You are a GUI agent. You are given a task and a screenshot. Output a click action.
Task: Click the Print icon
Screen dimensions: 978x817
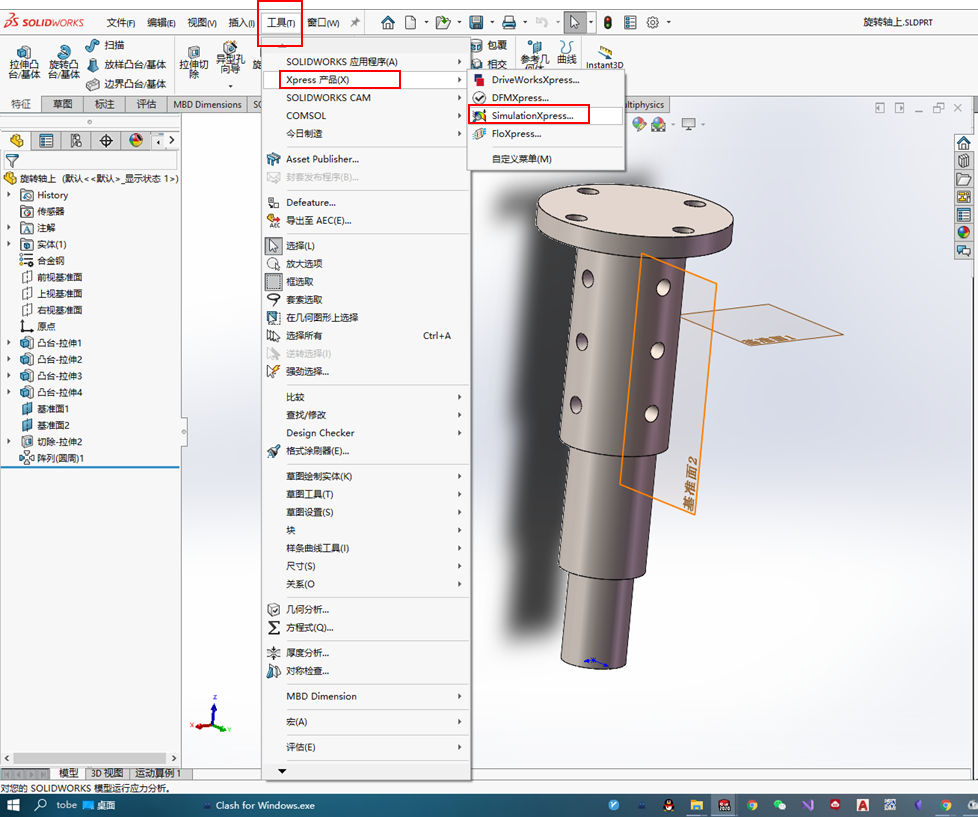[x=509, y=23]
